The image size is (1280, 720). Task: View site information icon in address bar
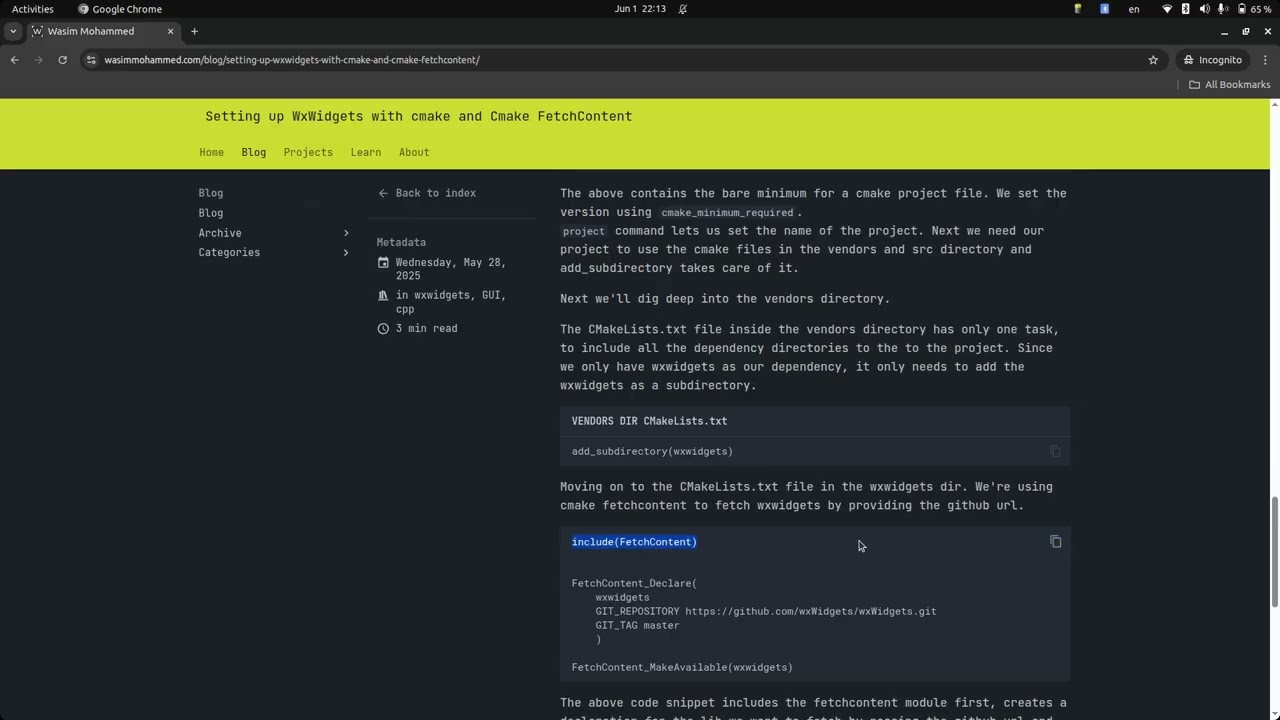[x=92, y=60]
